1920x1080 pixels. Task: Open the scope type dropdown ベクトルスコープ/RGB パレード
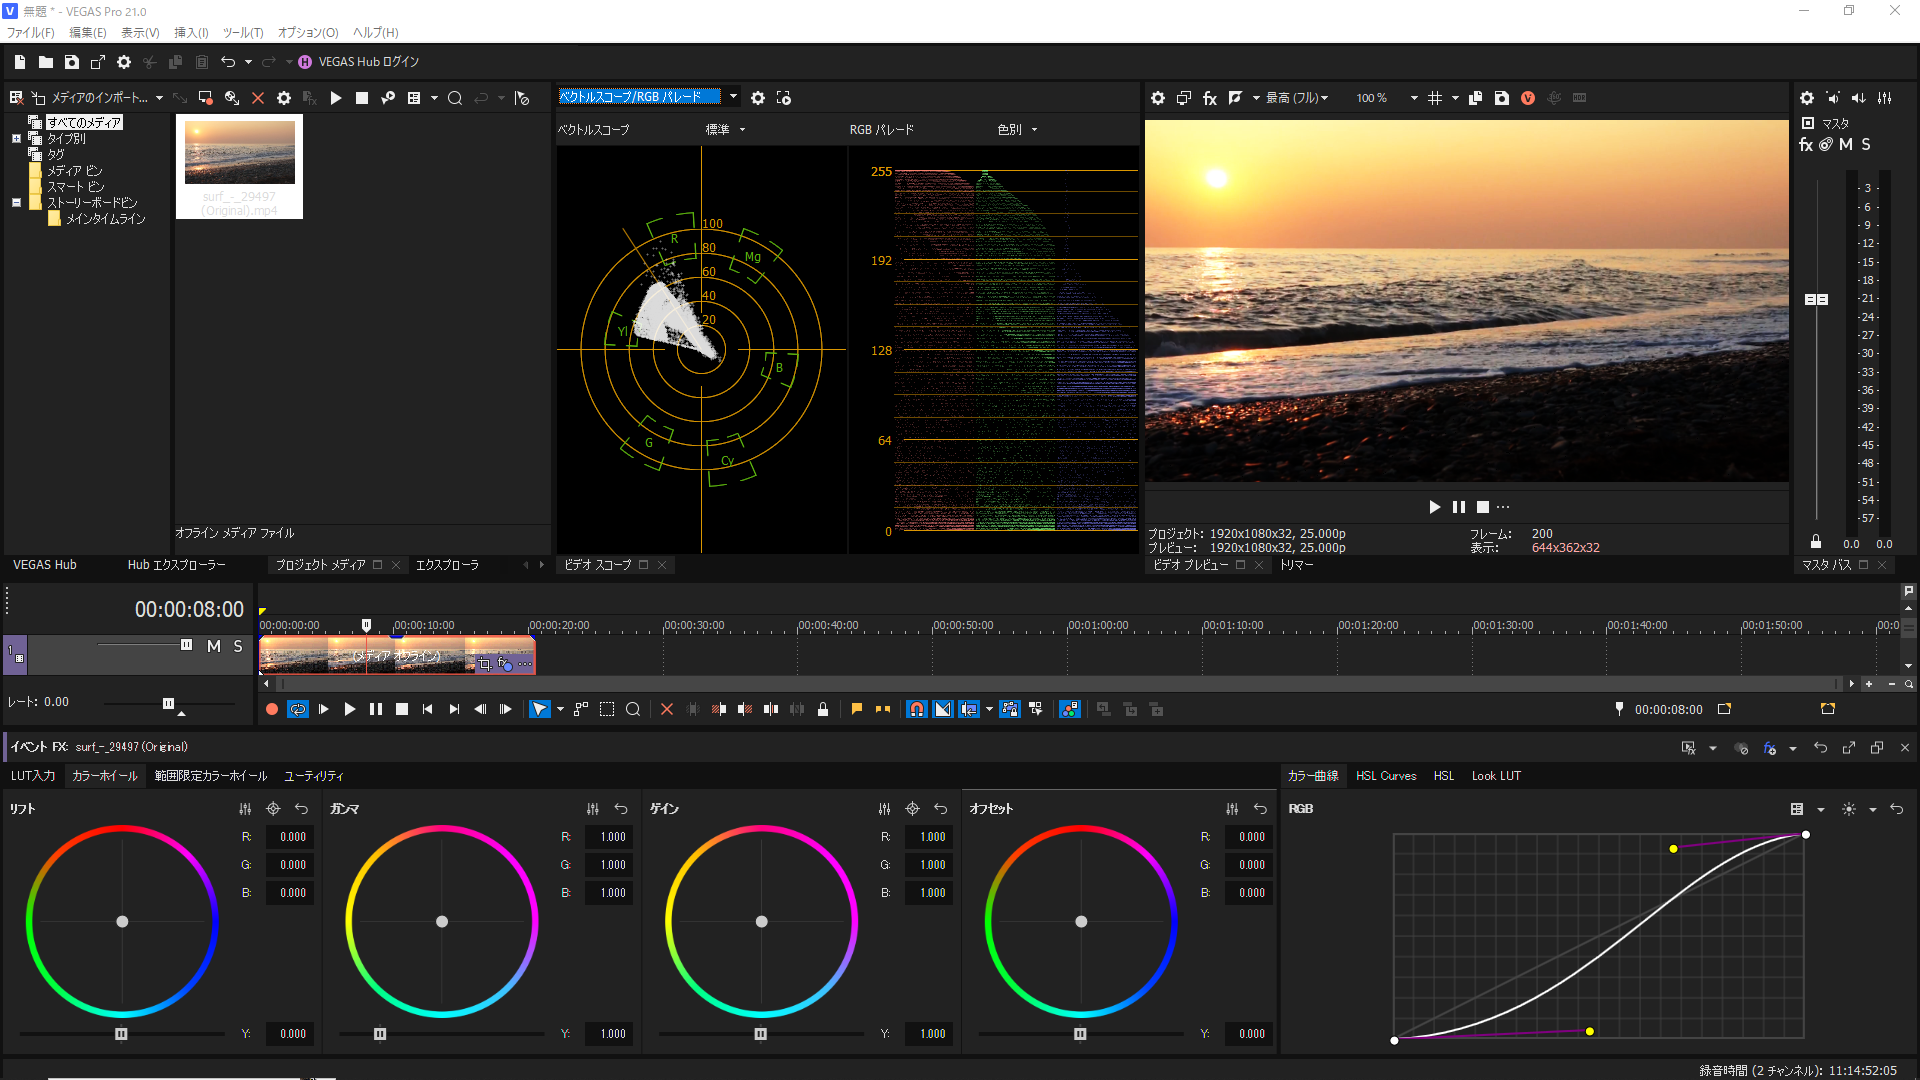[733, 97]
